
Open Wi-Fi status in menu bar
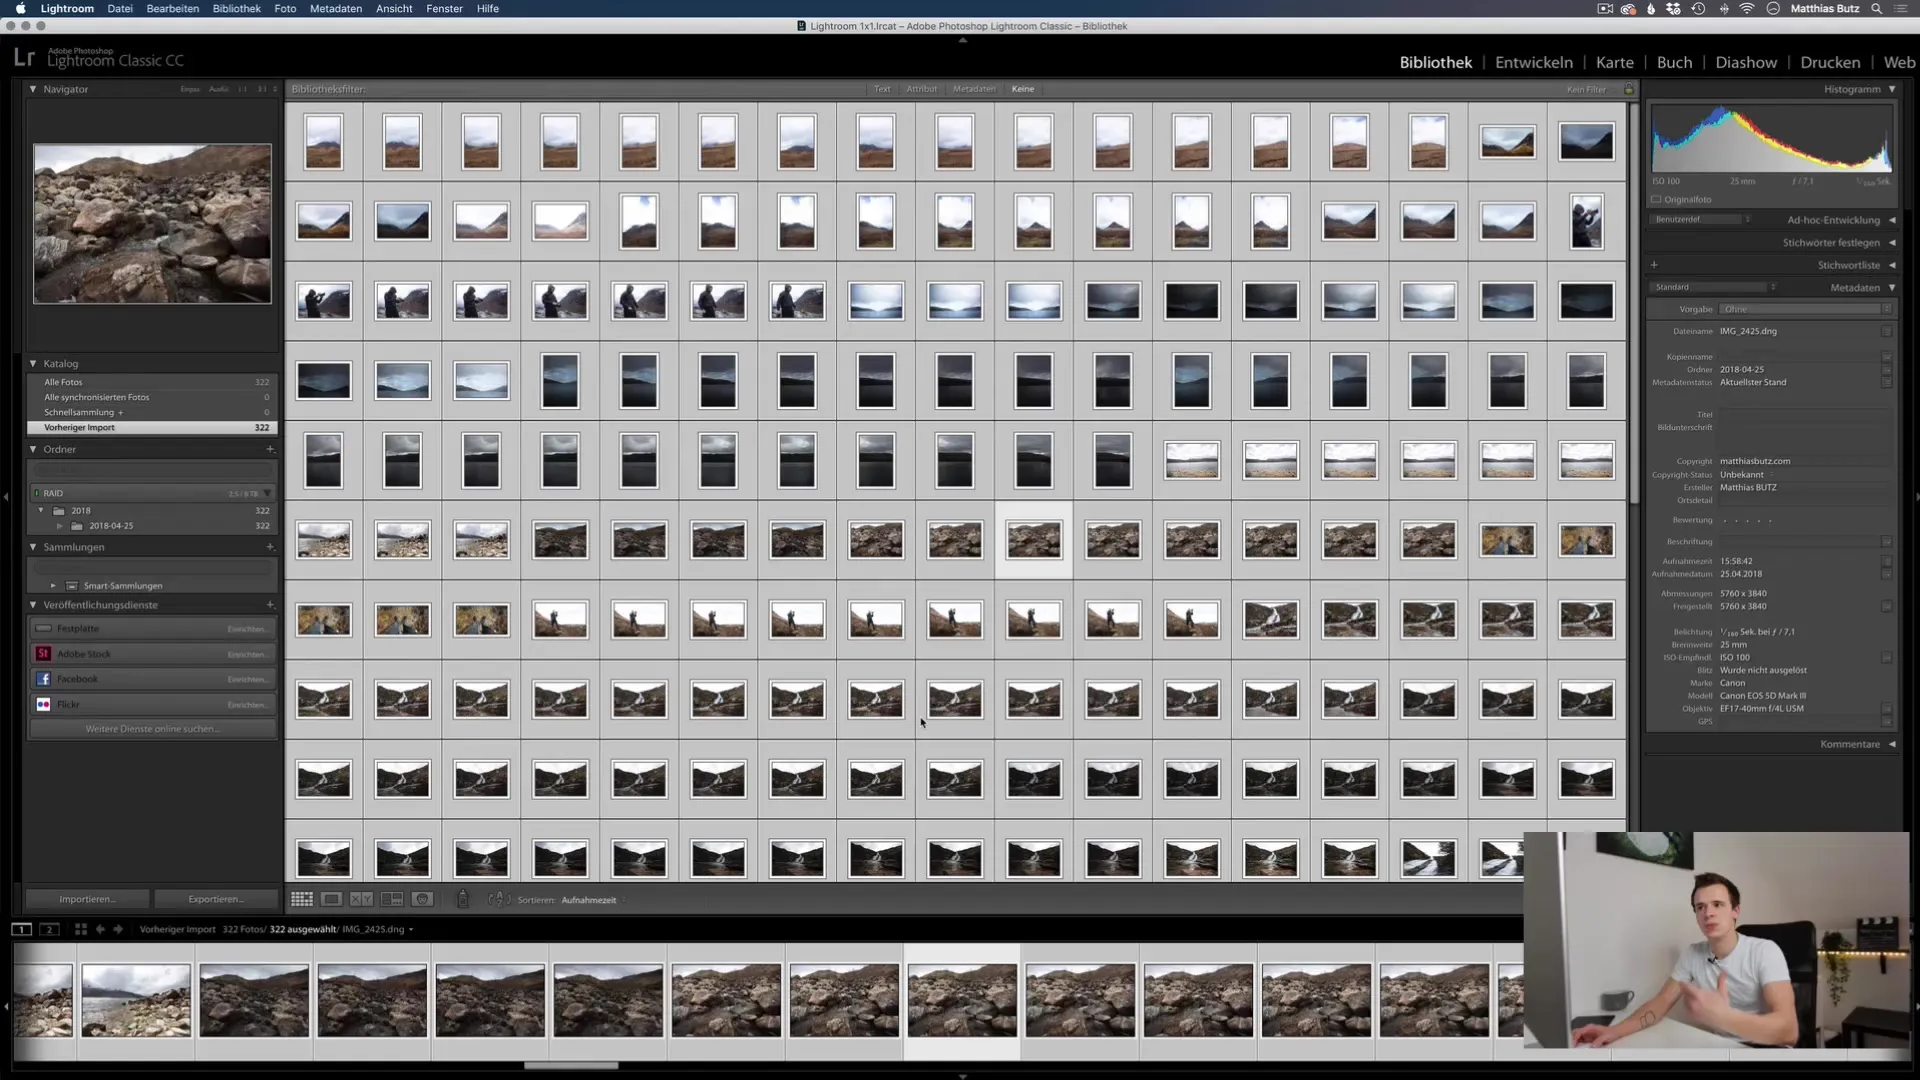pyautogui.click(x=1747, y=8)
